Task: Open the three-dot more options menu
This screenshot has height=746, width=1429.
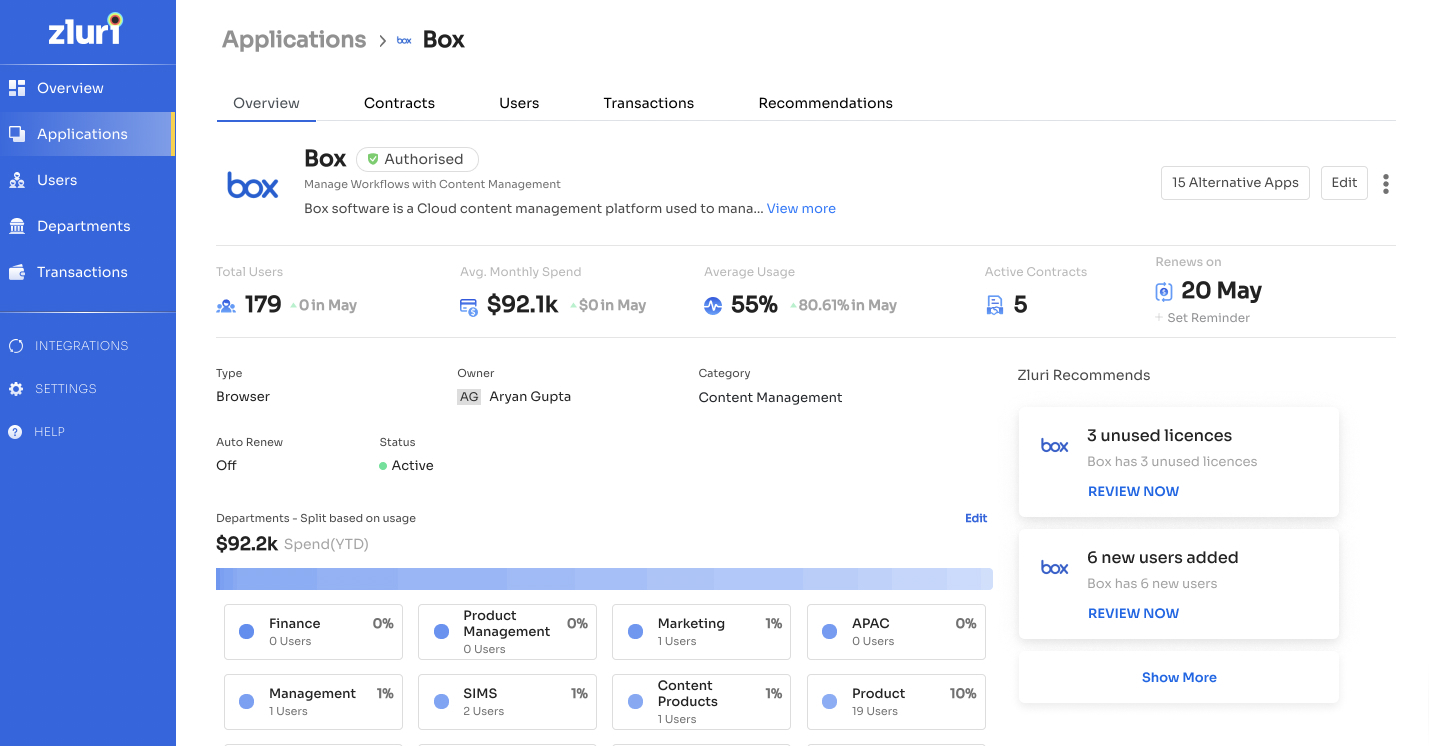Action: click(x=1386, y=184)
